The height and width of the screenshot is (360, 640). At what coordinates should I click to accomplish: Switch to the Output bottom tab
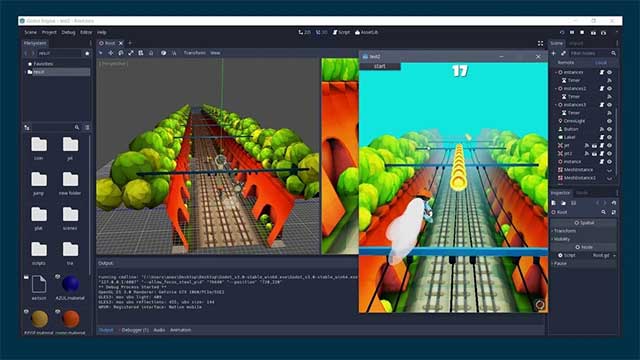click(x=106, y=330)
